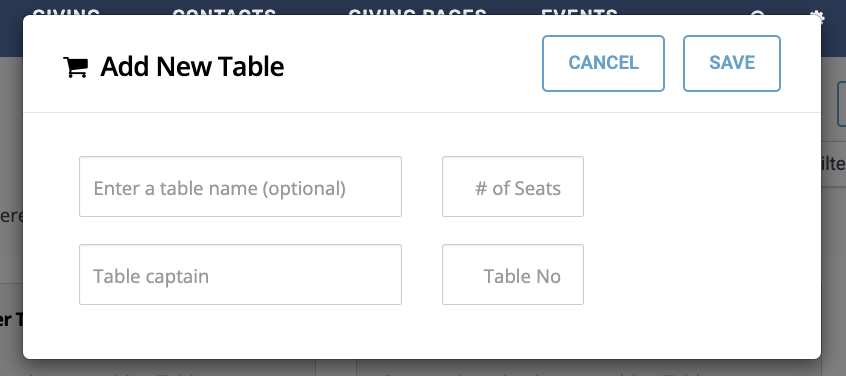Click the # of Seats input box

point(513,187)
